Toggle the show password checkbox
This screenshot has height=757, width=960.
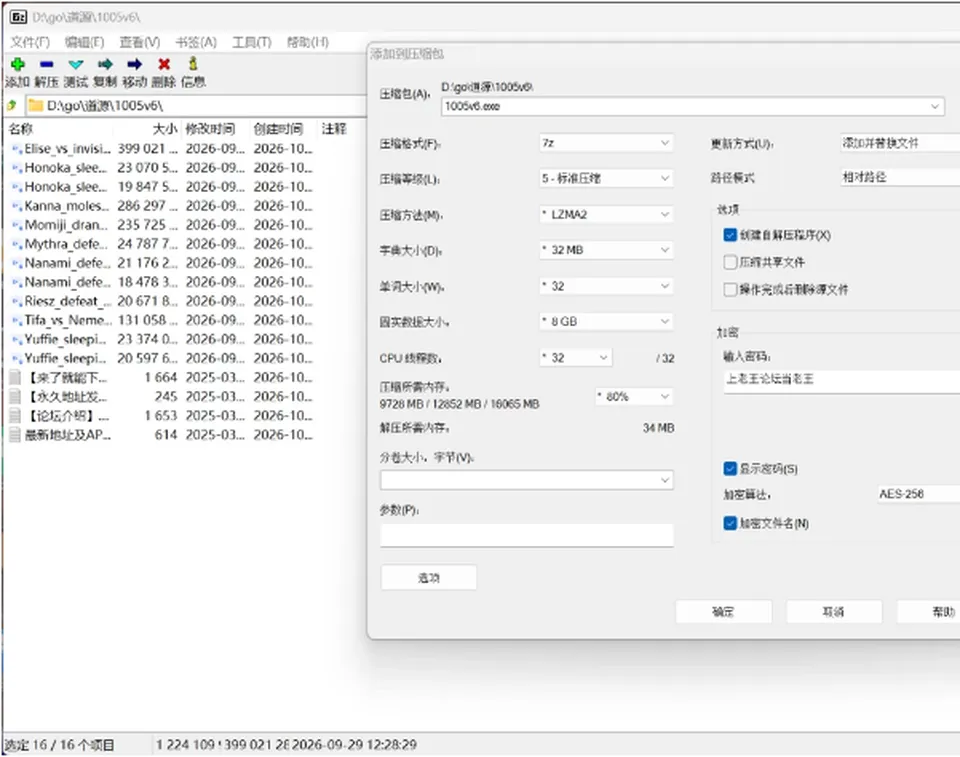click(x=730, y=469)
